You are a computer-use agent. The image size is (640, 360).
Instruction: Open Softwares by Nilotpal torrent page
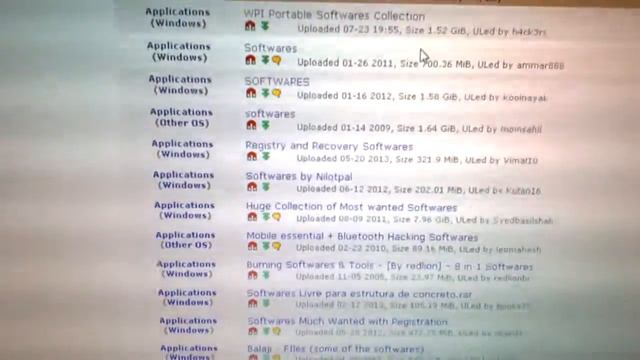(x=299, y=177)
